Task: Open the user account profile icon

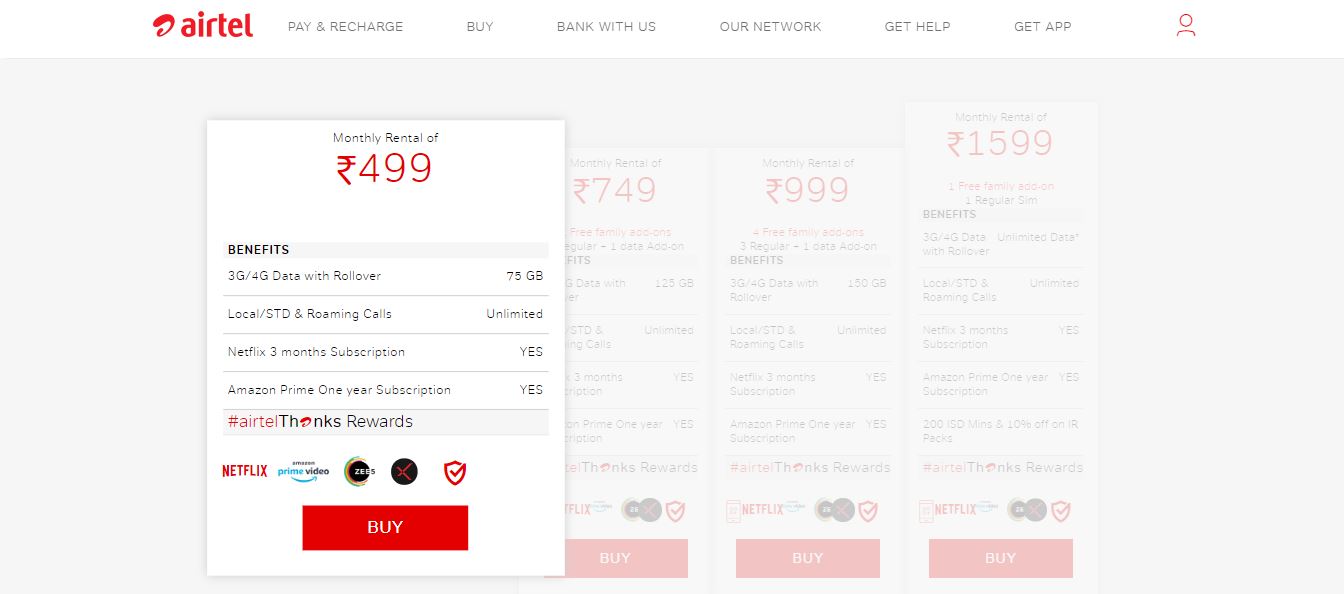Action: pos(1186,26)
